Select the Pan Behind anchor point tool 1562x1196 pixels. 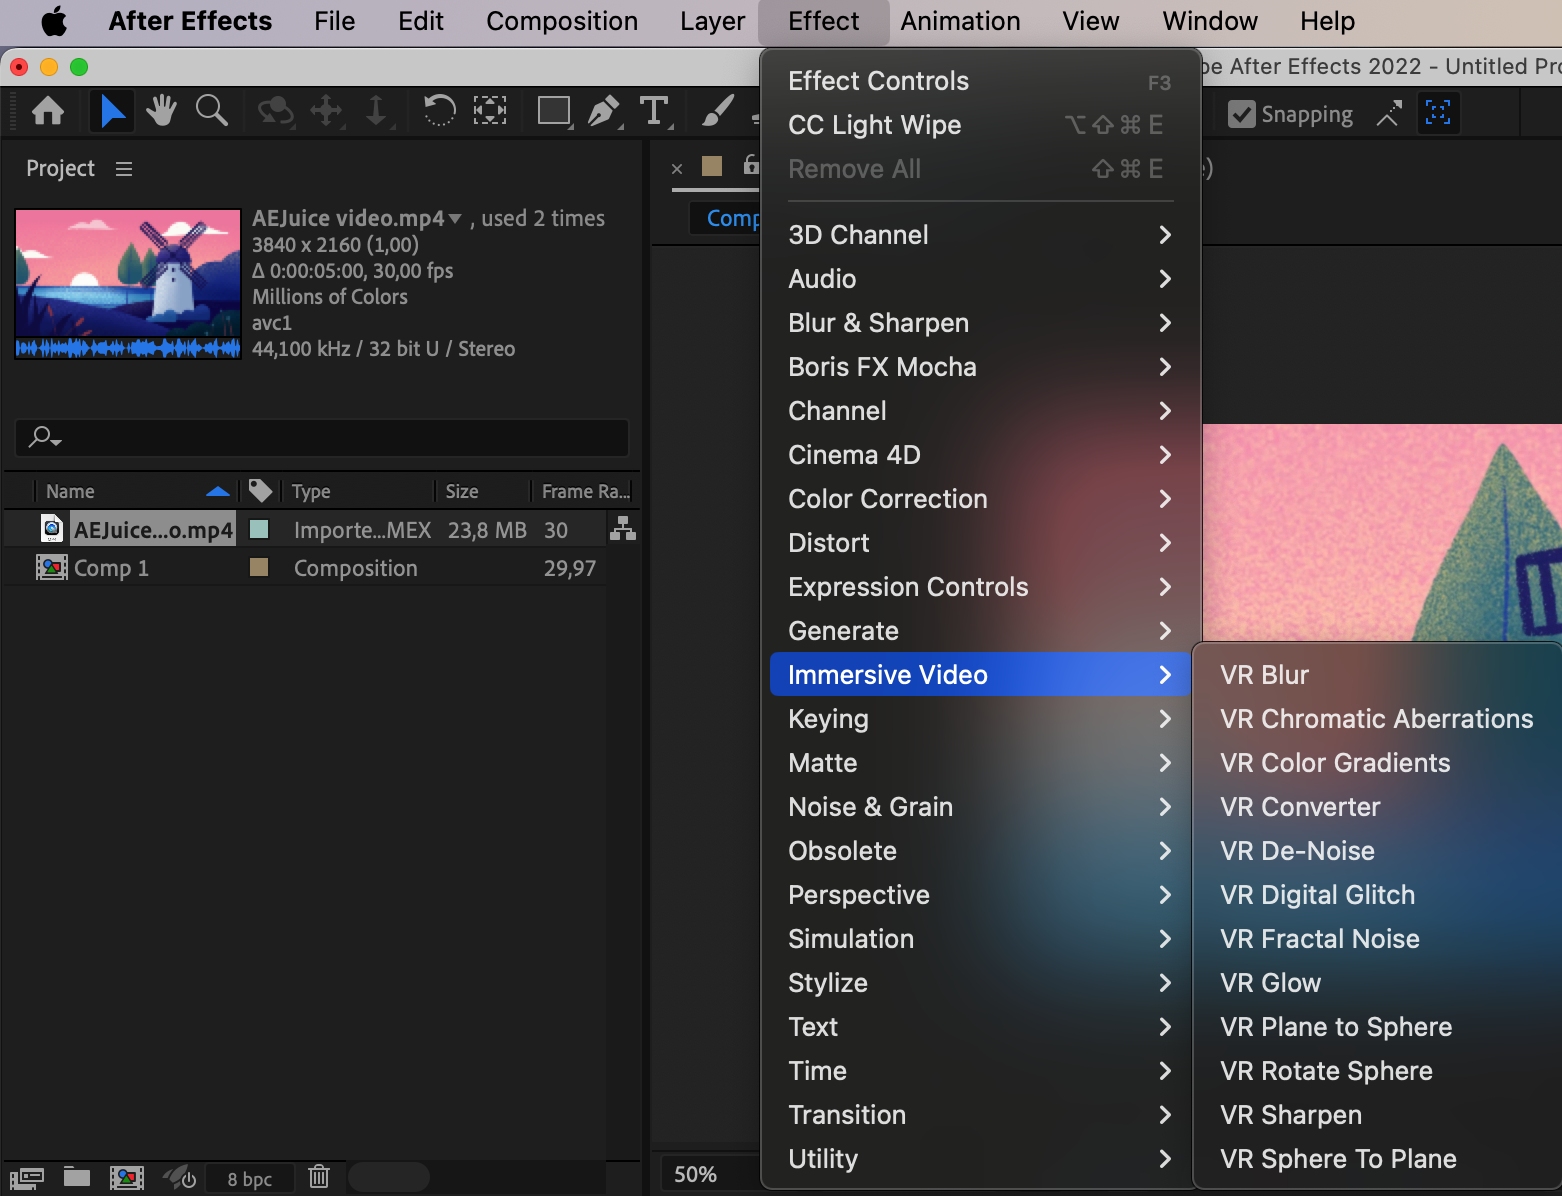pos(489,111)
